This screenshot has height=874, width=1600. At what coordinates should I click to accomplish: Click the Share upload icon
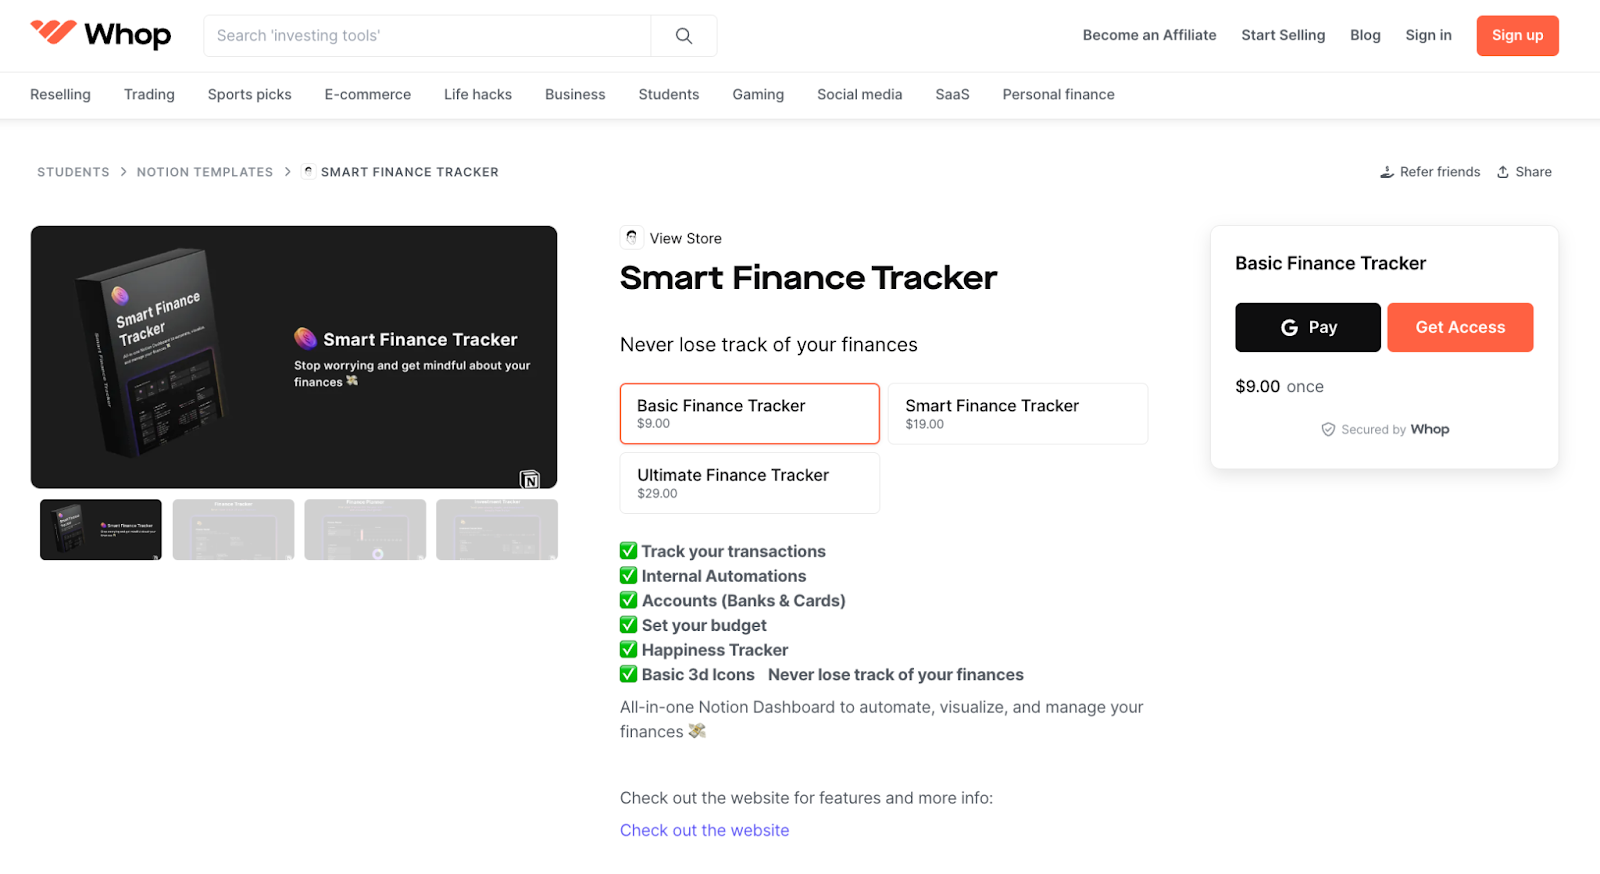(x=1503, y=172)
